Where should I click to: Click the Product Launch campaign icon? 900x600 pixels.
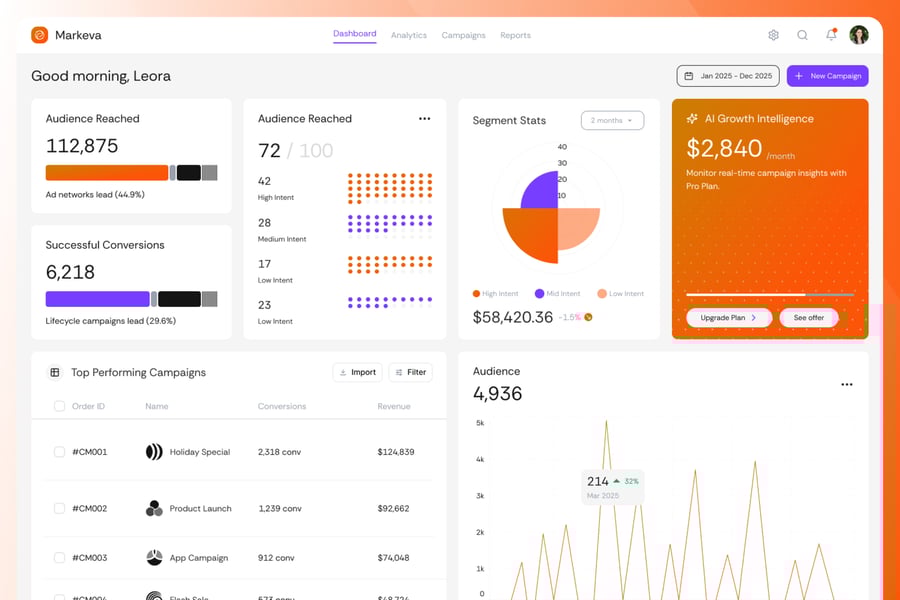coord(154,509)
